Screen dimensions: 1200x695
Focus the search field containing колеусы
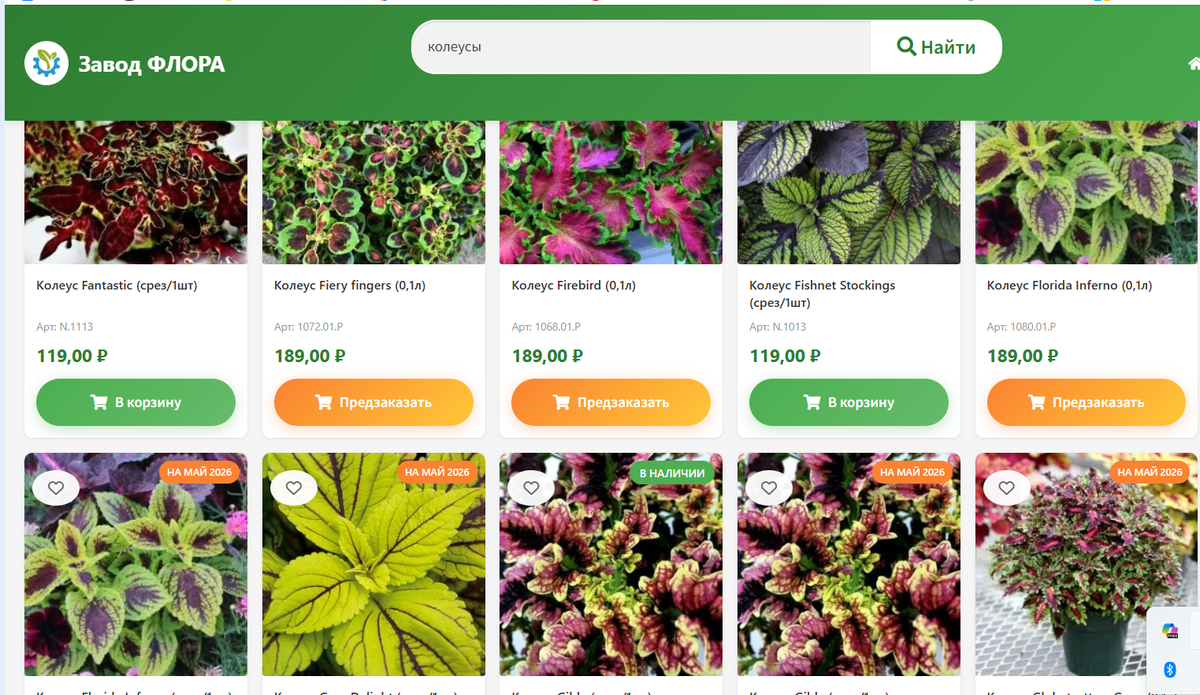click(641, 47)
